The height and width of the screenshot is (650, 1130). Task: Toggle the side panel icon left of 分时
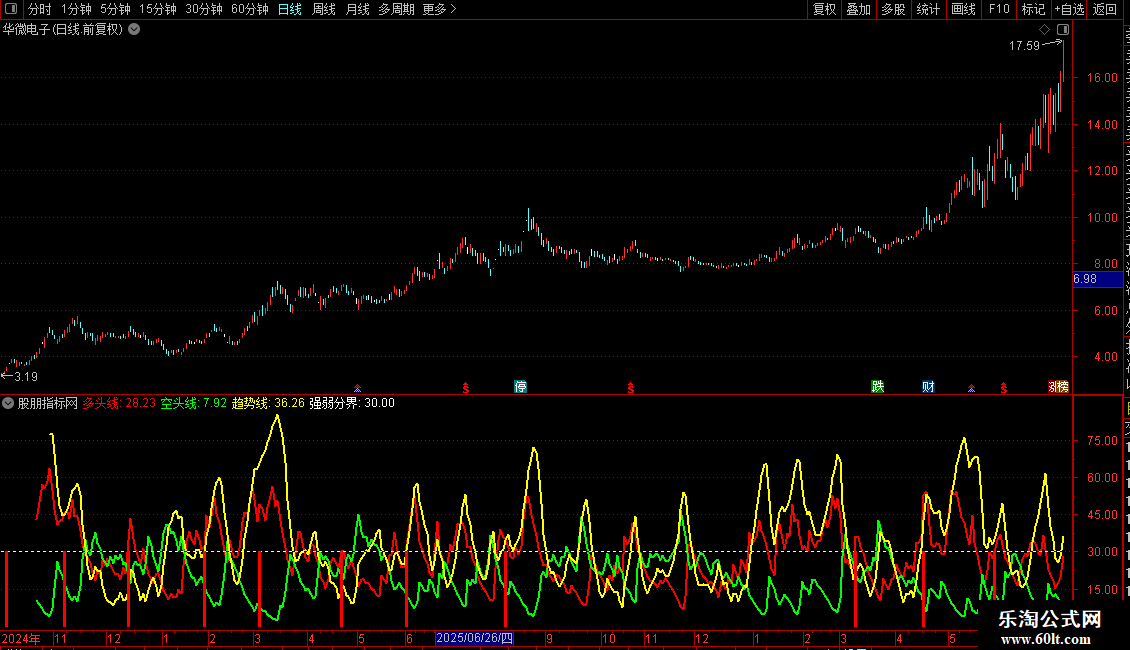point(11,9)
